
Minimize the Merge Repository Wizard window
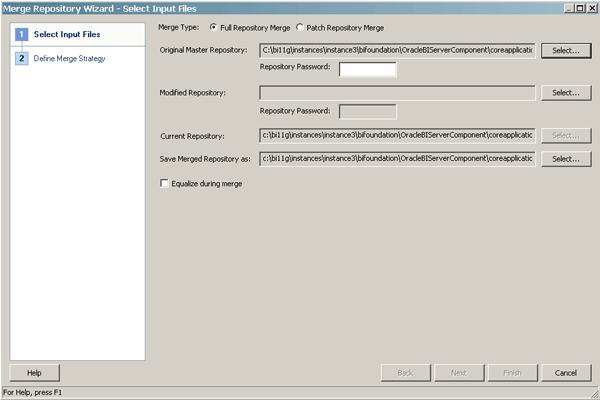(x=568, y=8)
